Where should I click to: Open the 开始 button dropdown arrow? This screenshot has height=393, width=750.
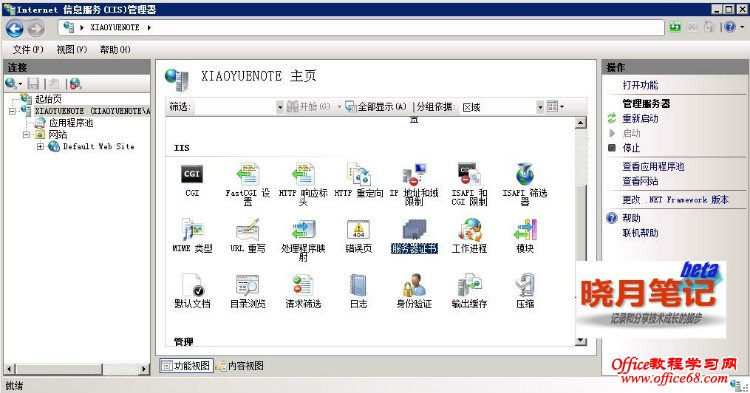click(x=339, y=107)
